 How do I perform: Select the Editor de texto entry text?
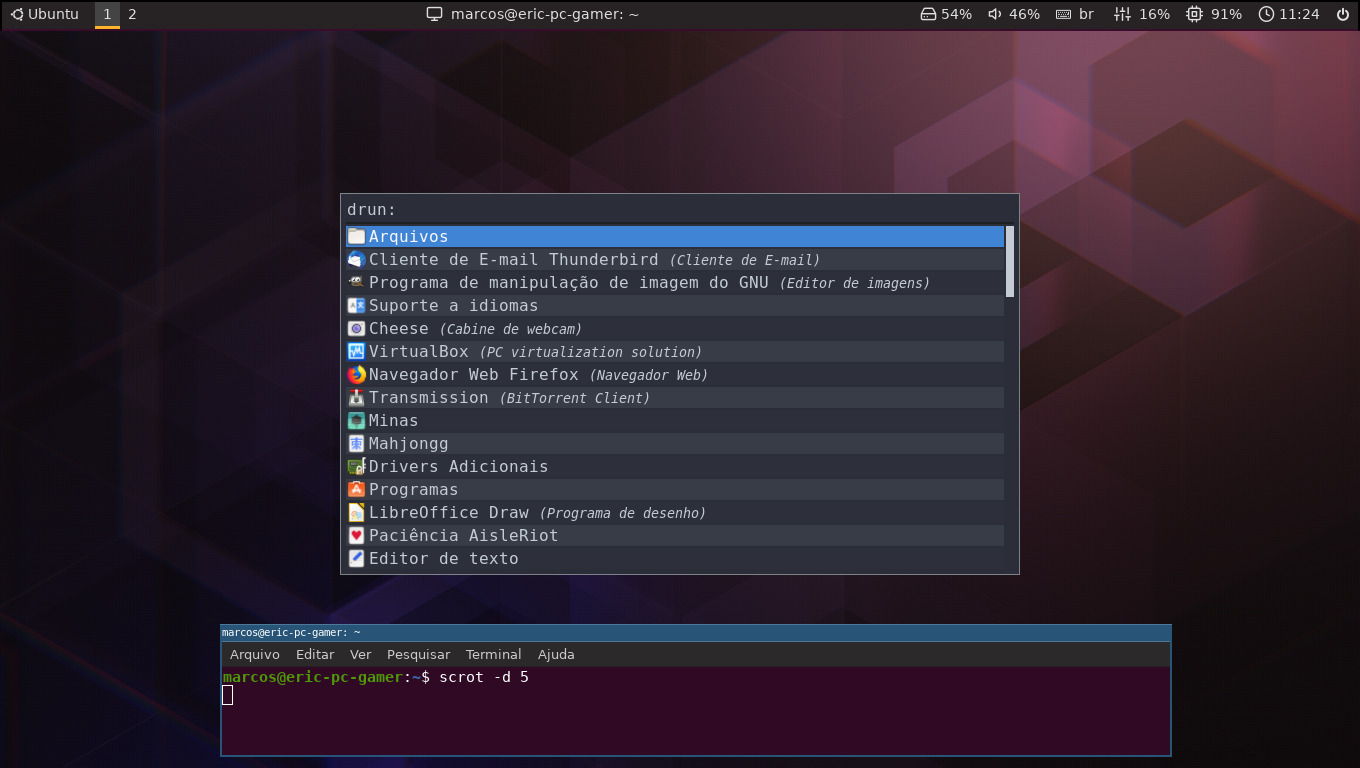(443, 558)
